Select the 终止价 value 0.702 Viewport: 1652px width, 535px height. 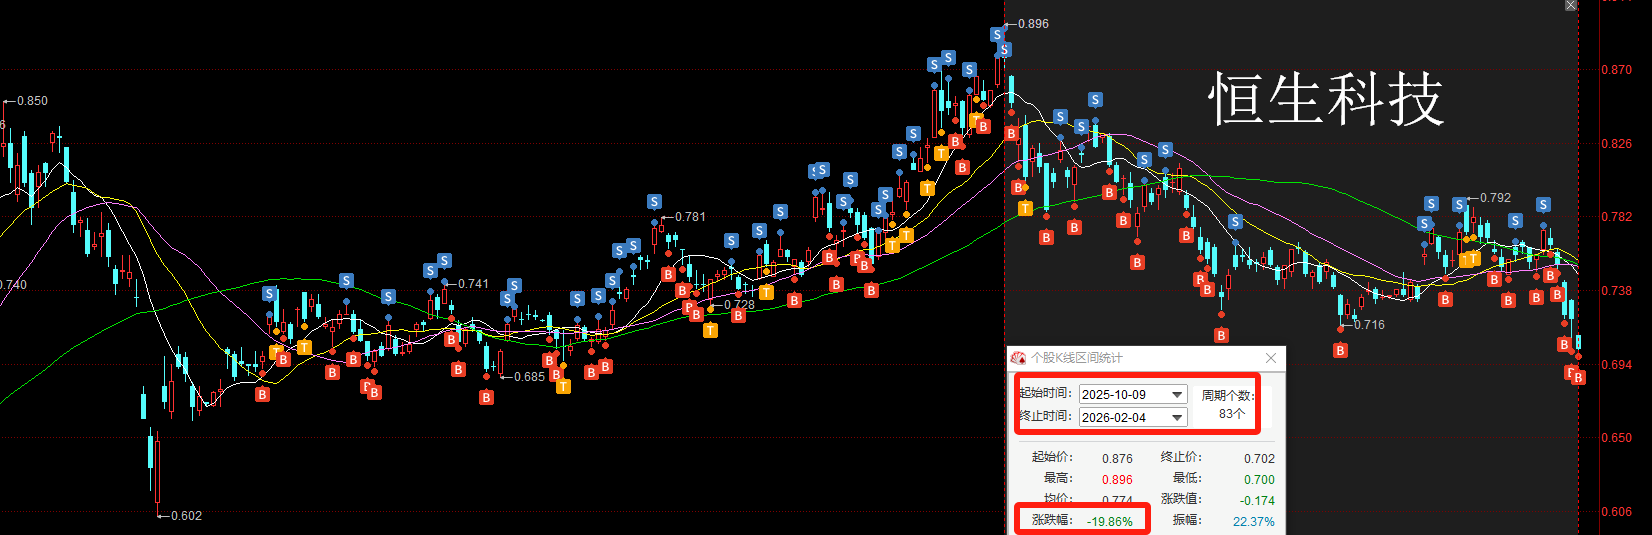(1259, 459)
